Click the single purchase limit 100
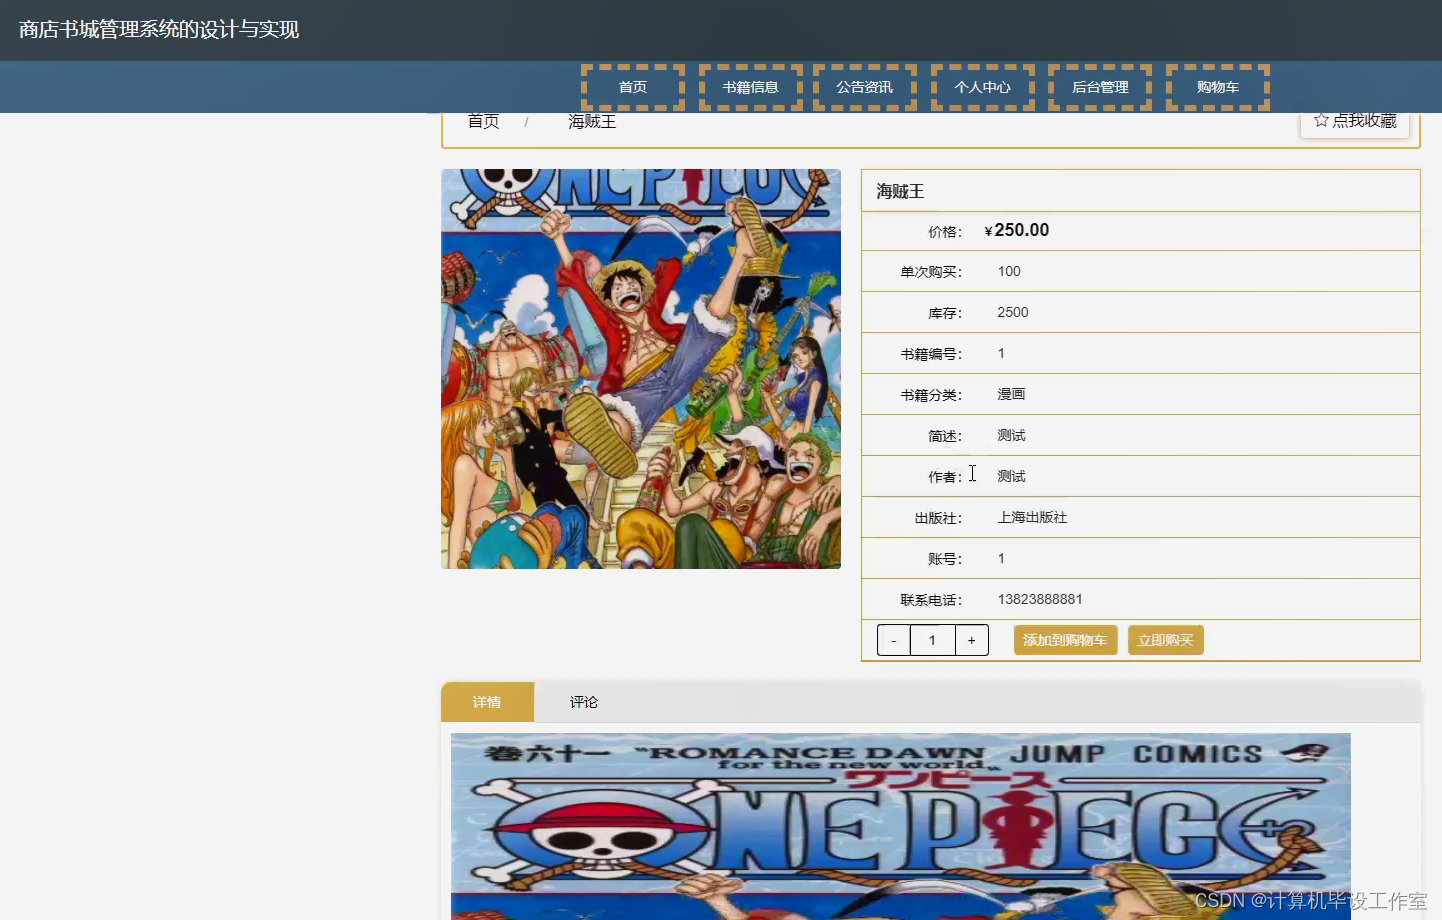Image resolution: width=1442 pixels, height=920 pixels. point(1009,271)
